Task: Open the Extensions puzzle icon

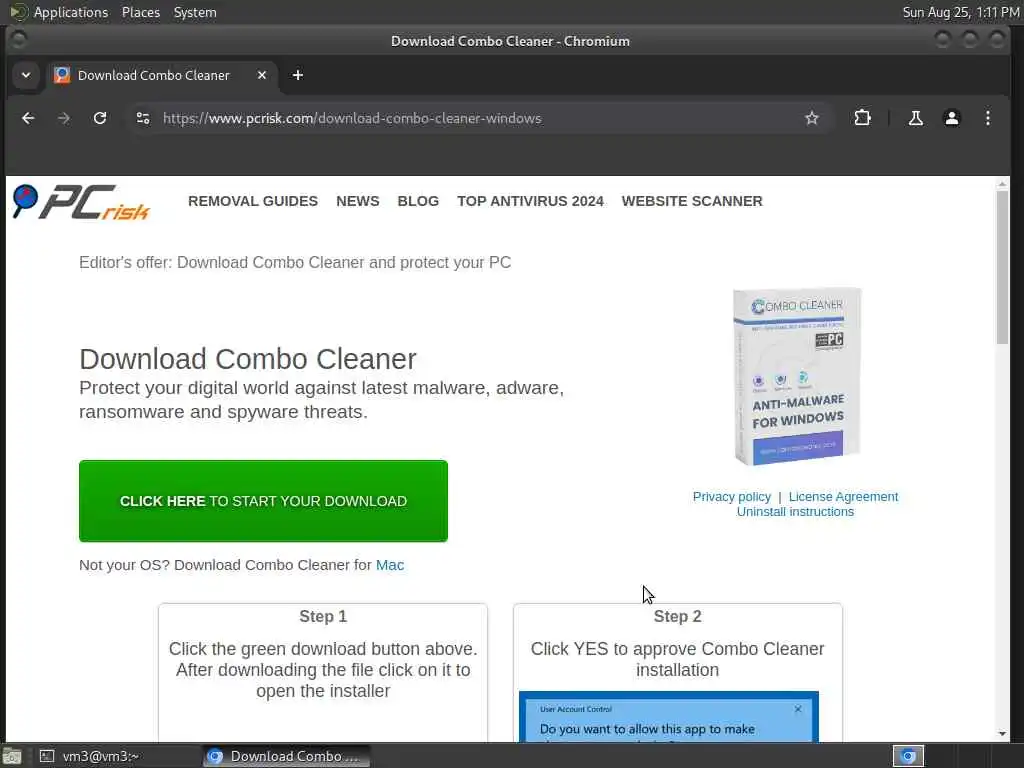Action: (x=862, y=118)
